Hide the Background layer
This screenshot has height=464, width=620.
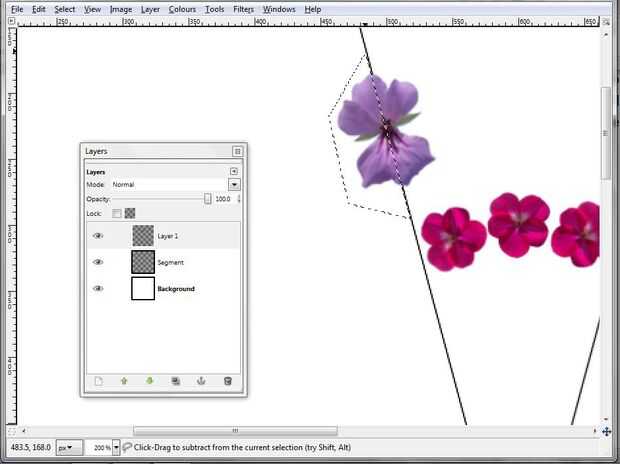(x=98, y=288)
